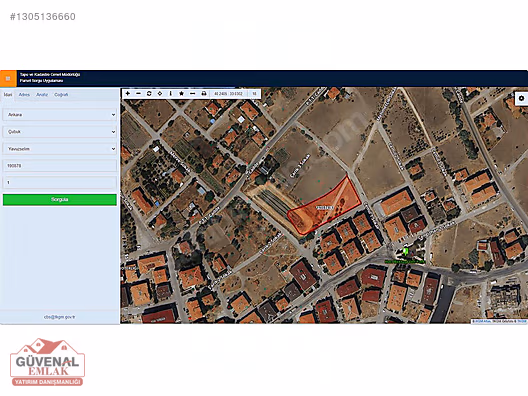Click the zoom level value 18
The height and width of the screenshot is (396, 528).
click(x=255, y=94)
